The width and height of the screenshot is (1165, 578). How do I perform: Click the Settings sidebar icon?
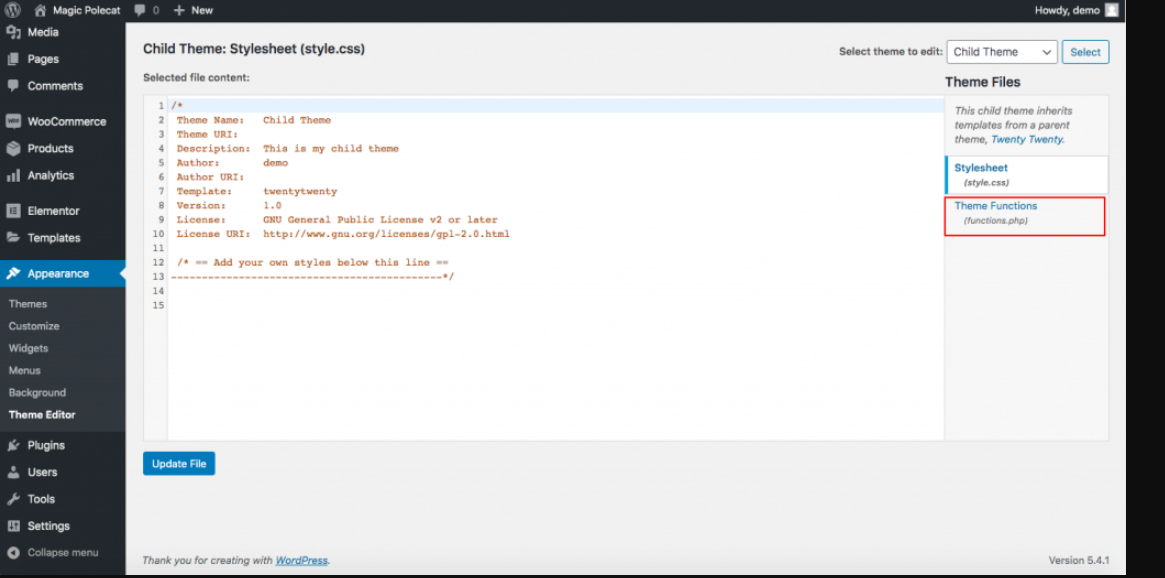point(13,526)
